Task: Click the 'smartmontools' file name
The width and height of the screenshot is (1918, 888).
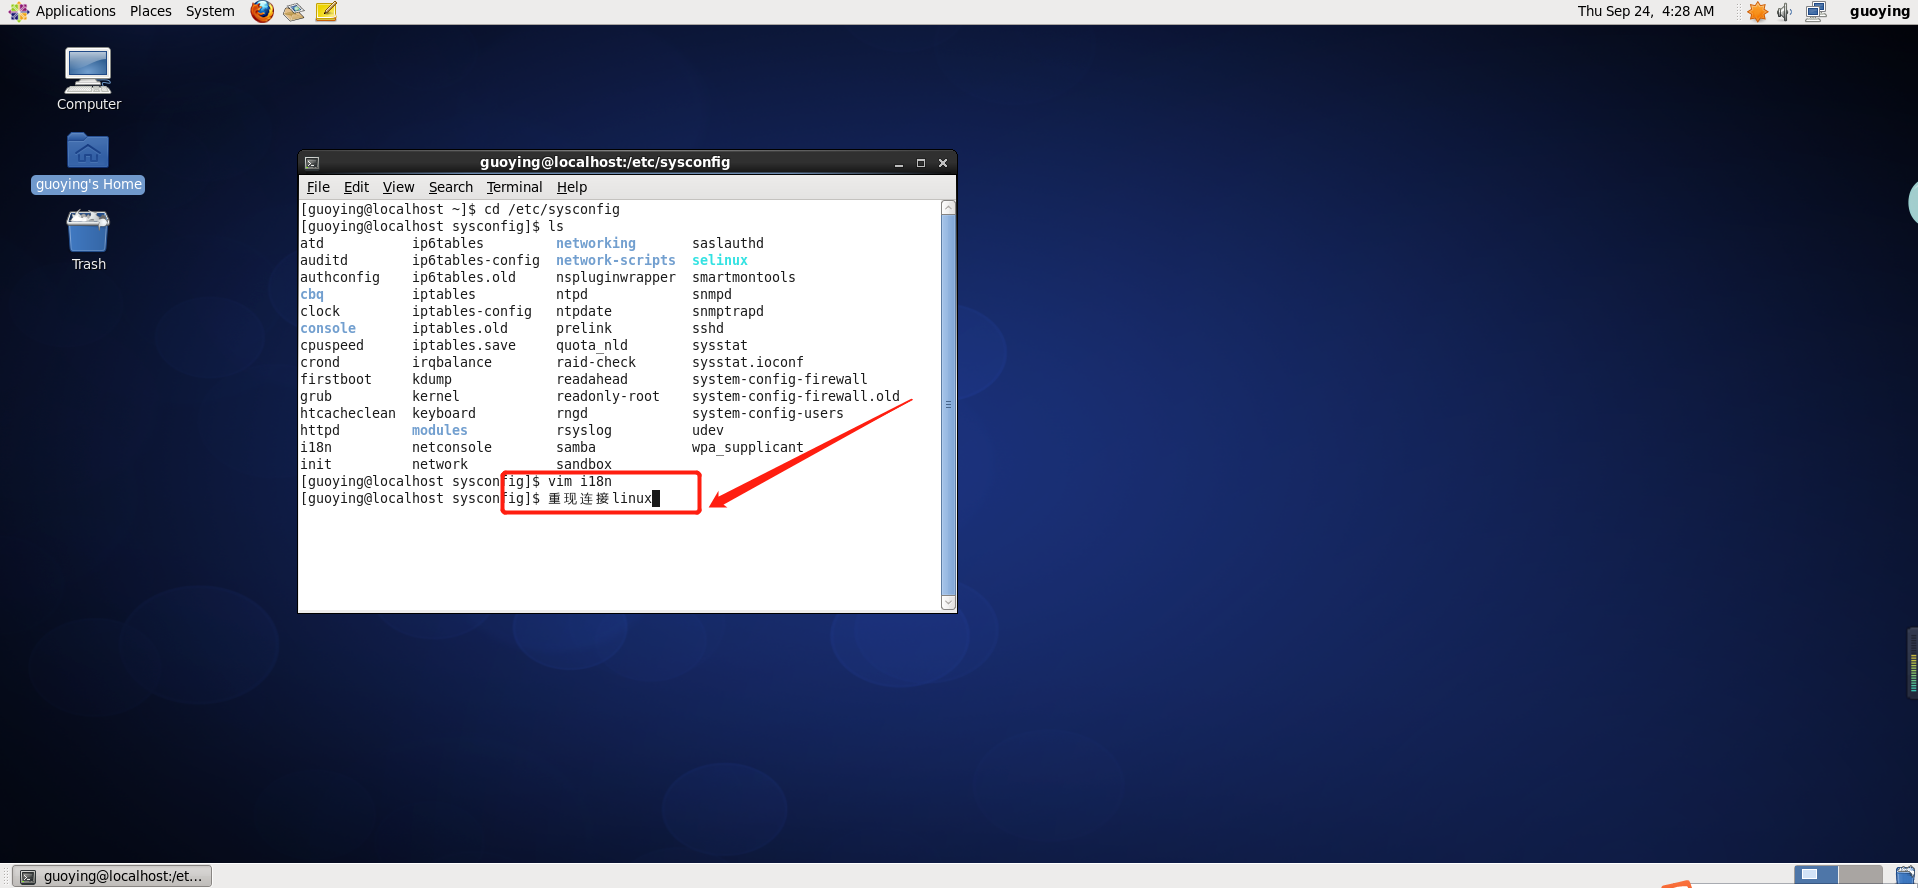Action: (x=744, y=277)
